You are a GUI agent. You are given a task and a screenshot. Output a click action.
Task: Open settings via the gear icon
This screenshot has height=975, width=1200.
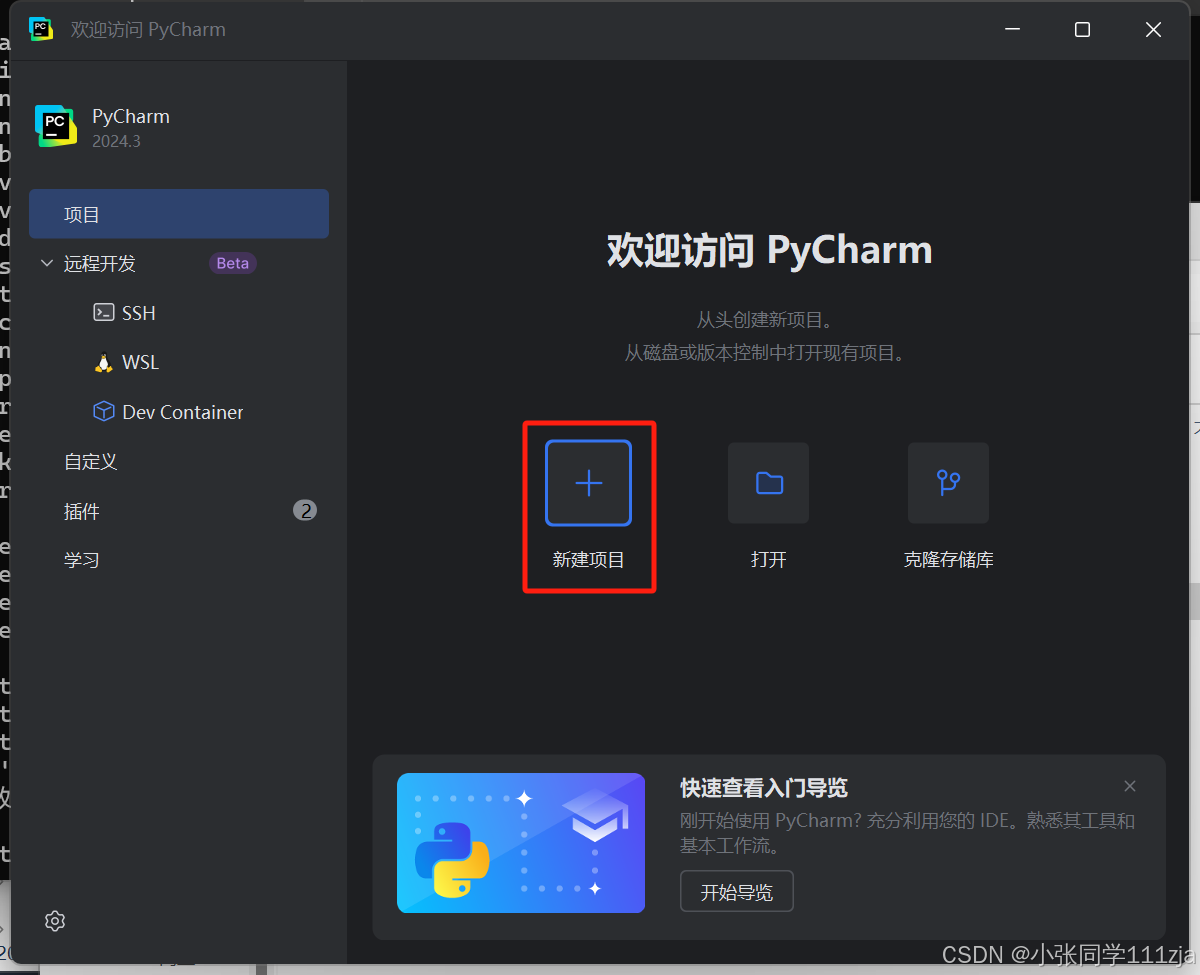pyautogui.click(x=55, y=921)
